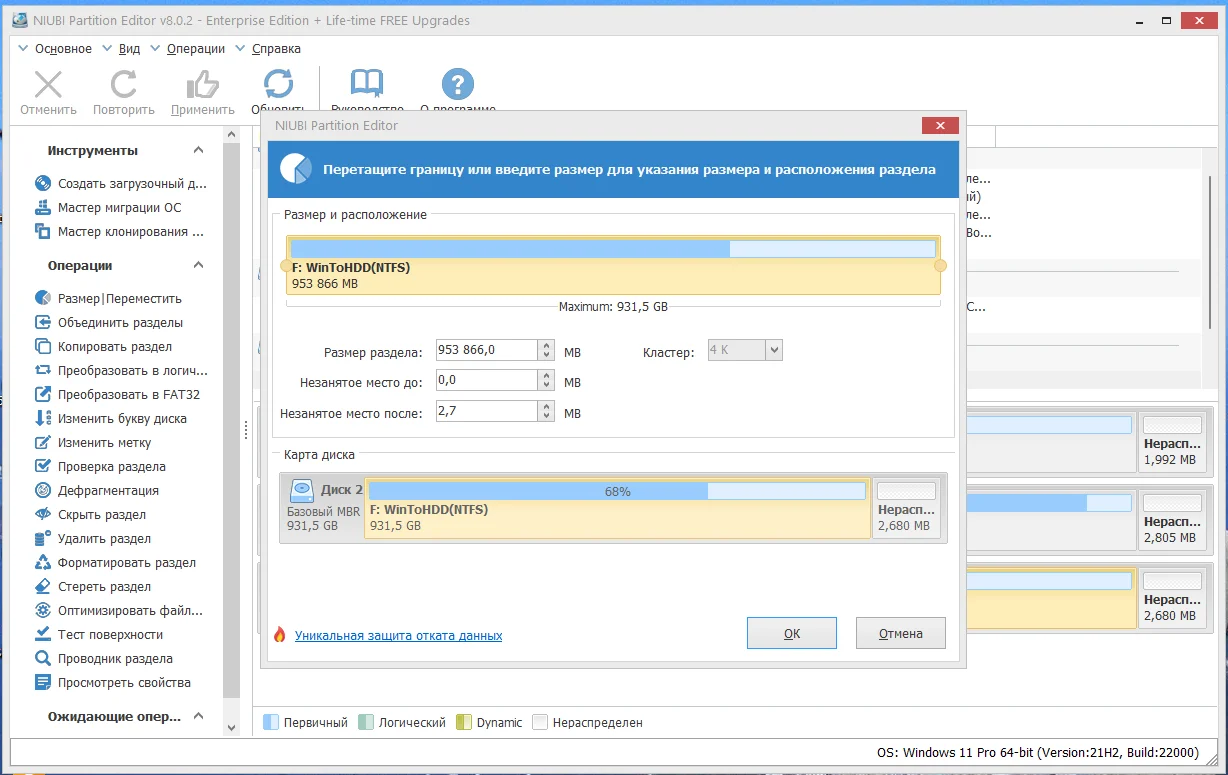Viewport: 1228px width, 775px height.
Task: Select F: WinToHDD in disk map
Action: pyautogui.click(x=617, y=508)
